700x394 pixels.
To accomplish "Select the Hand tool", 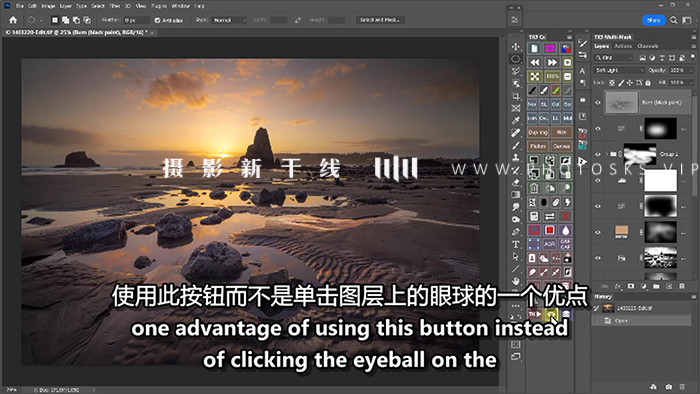I will click(516, 281).
